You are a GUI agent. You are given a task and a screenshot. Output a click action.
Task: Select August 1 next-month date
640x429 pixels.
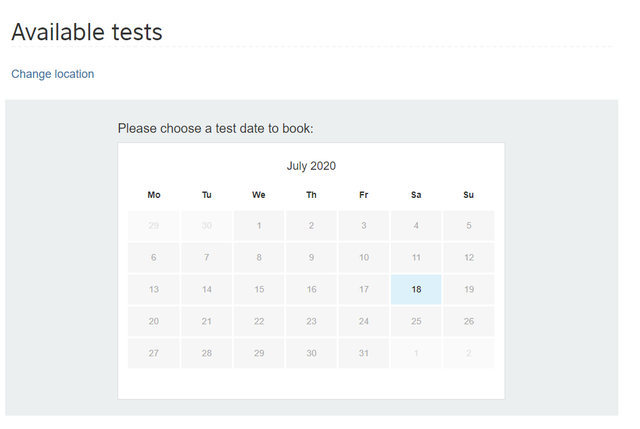pyautogui.click(x=416, y=353)
